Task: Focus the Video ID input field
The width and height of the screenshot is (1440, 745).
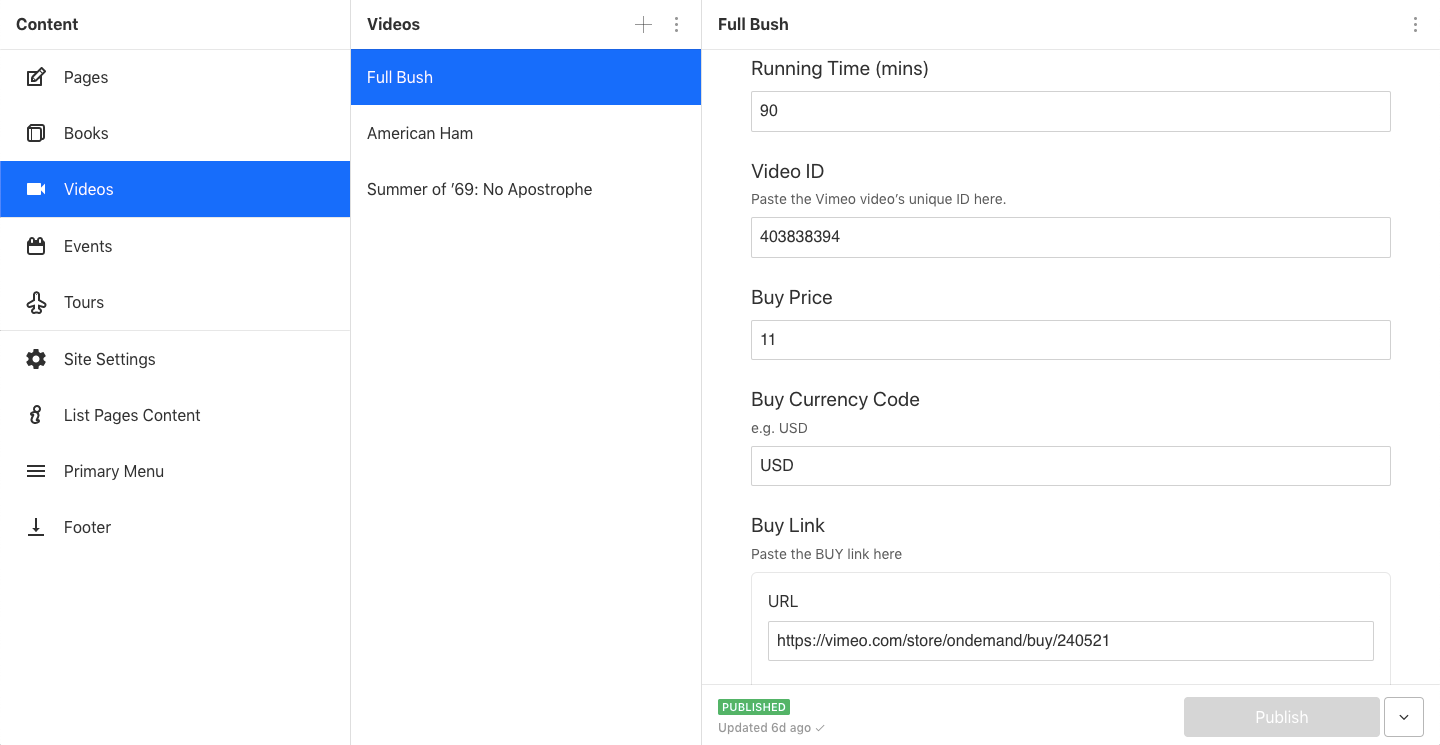Action: pyautogui.click(x=1071, y=237)
